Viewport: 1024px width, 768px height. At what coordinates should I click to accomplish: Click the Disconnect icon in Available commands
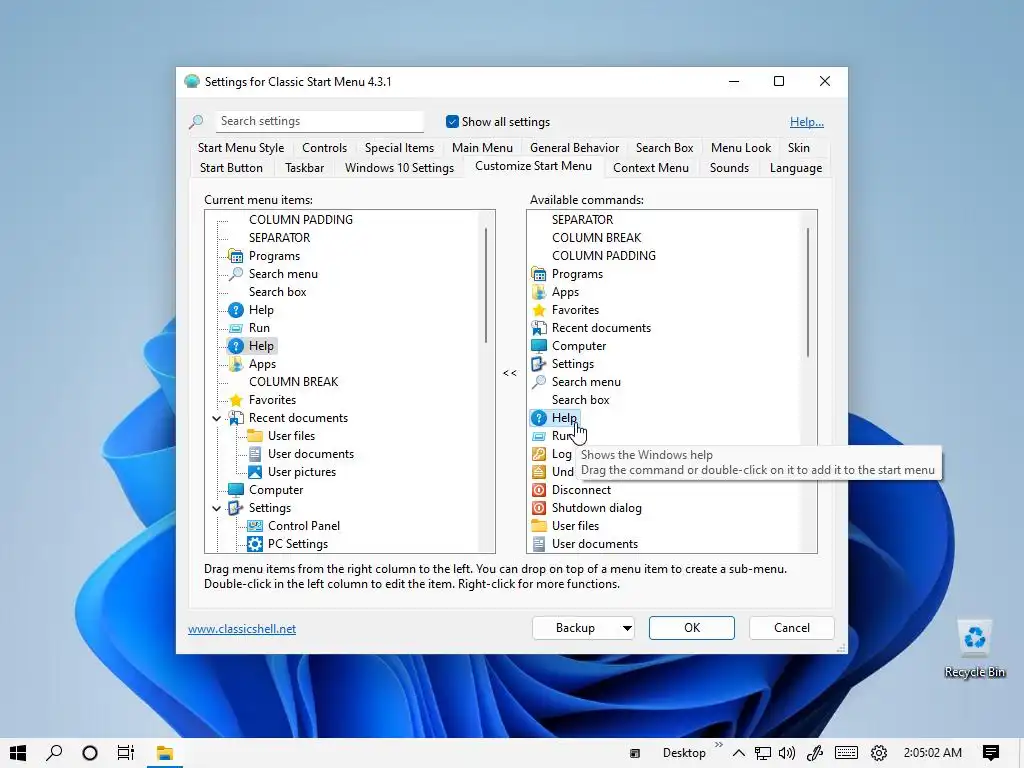pyautogui.click(x=539, y=490)
